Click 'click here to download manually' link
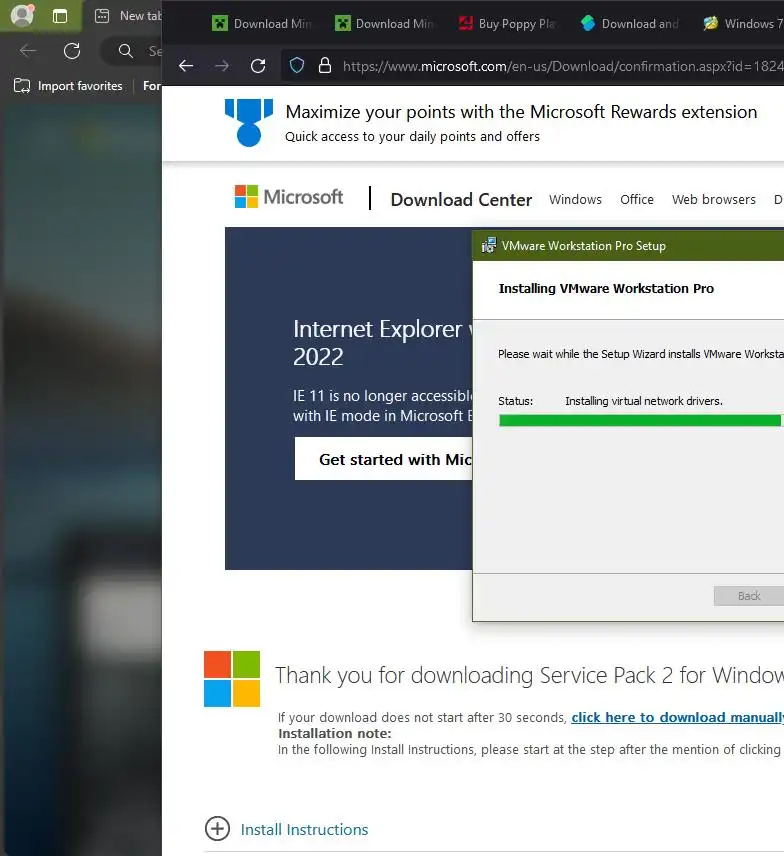 pos(678,717)
